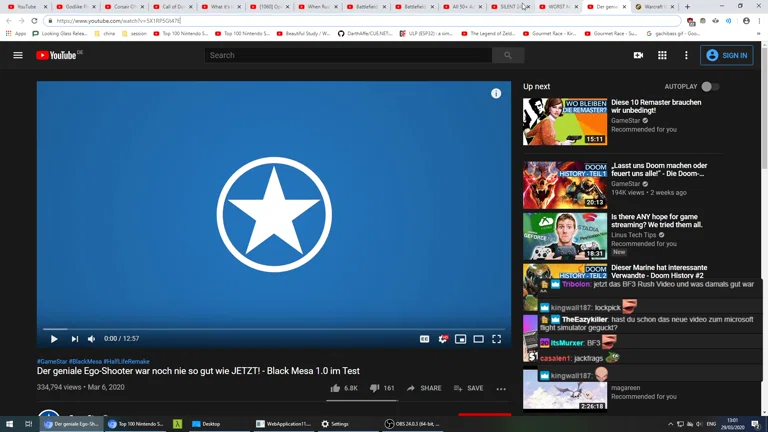Open the #HalfLifeRemake hashtag link
This screenshot has width=768, height=432.
pos(126,361)
